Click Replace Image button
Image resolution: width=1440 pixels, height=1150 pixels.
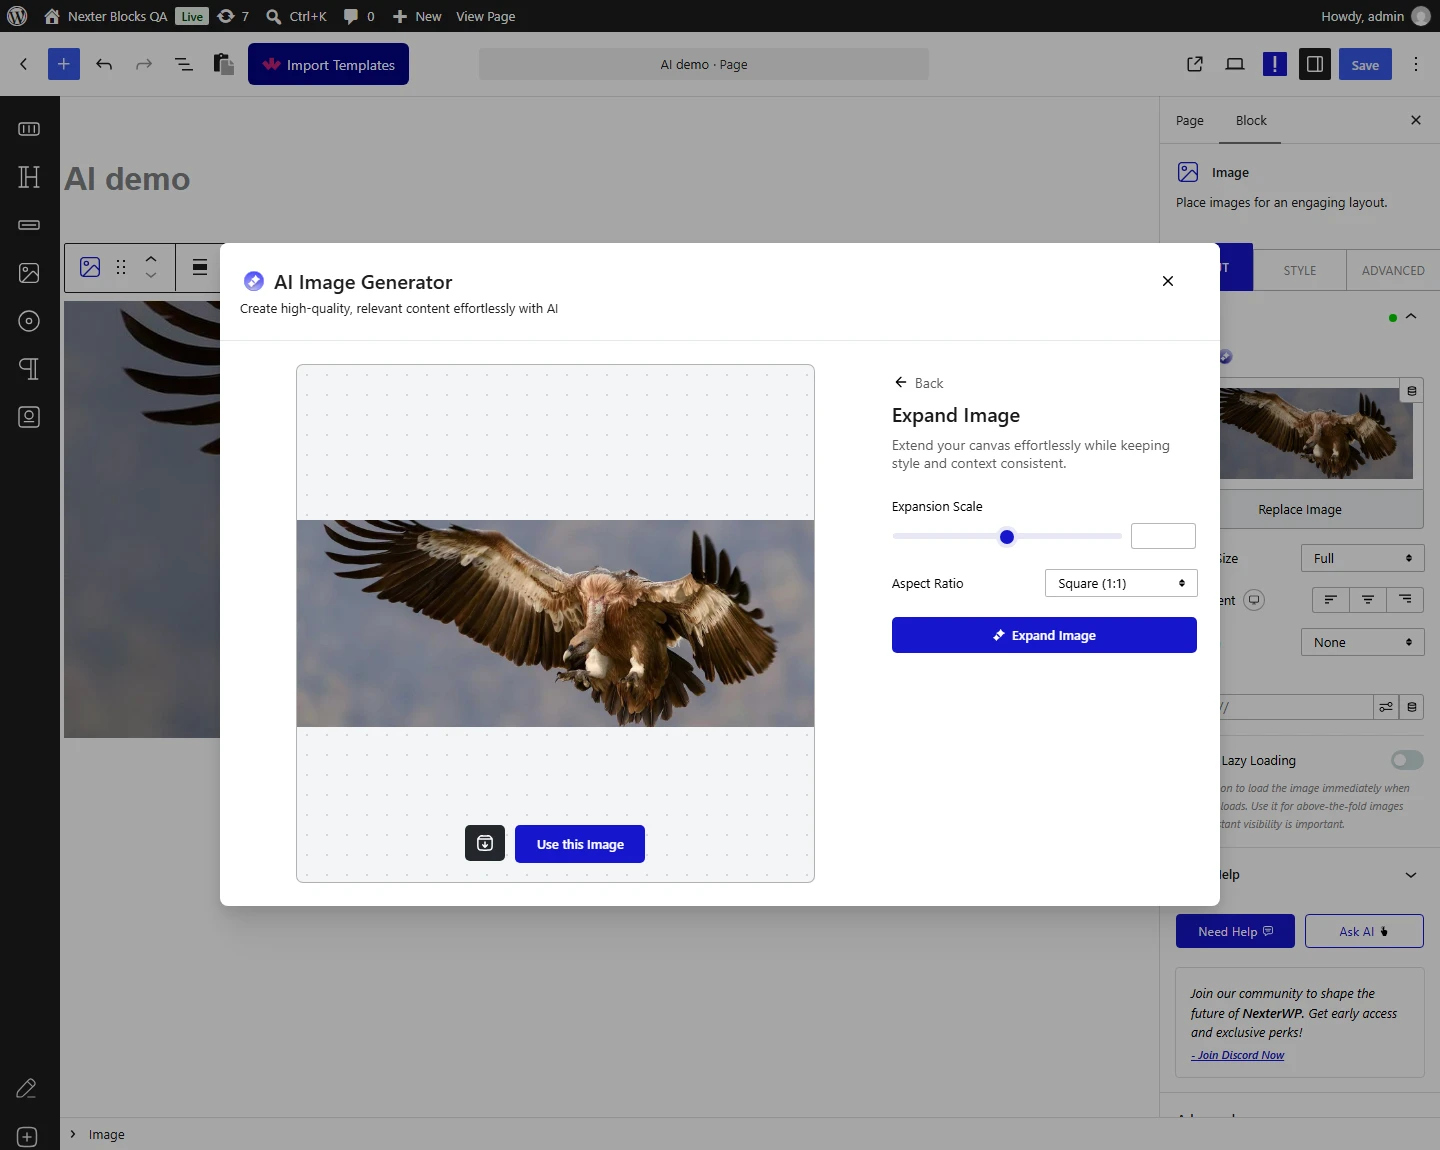[1300, 509]
